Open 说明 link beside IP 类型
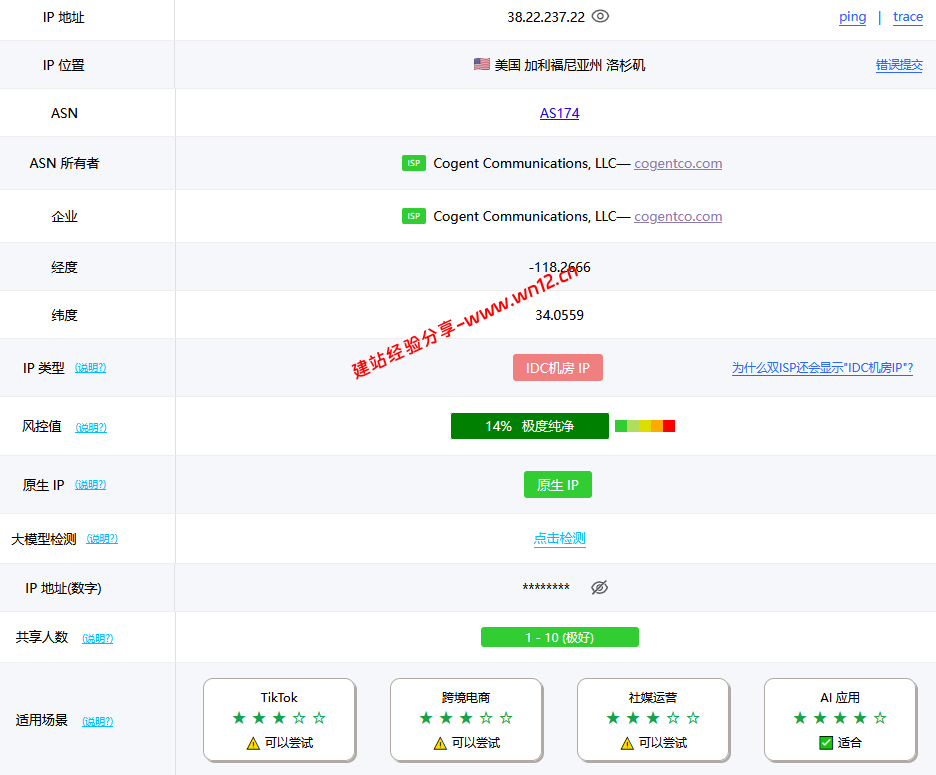This screenshot has height=775, width=936. point(90,368)
